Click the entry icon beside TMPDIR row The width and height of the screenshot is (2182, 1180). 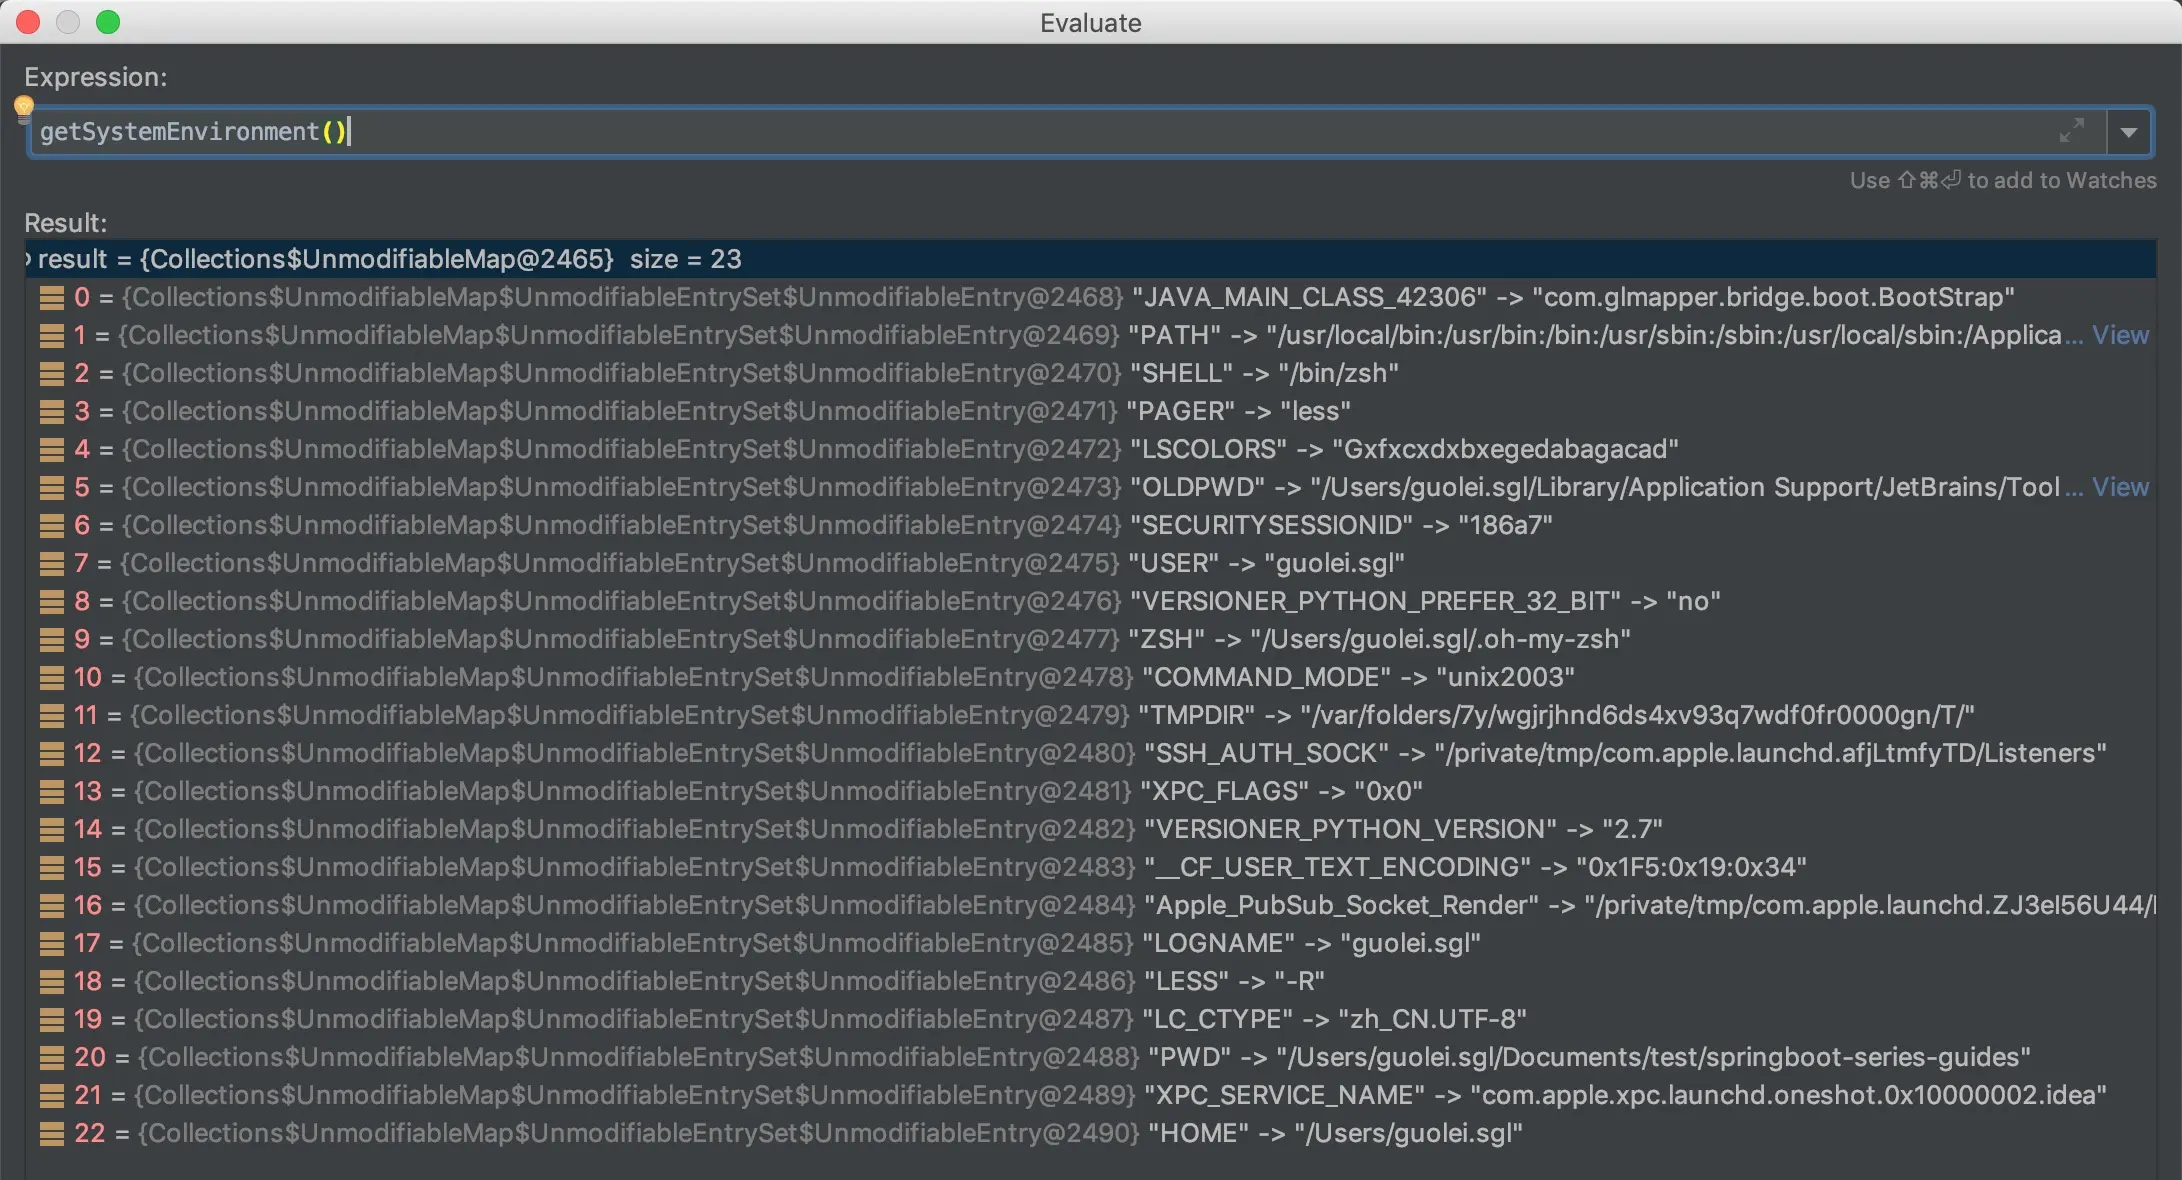click(51, 715)
